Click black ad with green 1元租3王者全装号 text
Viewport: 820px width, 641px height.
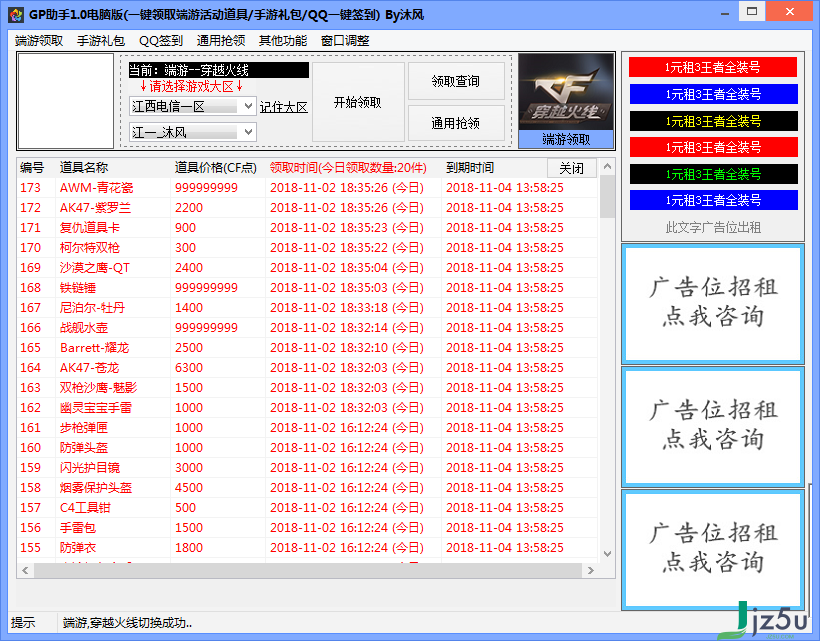pos(713,174)
